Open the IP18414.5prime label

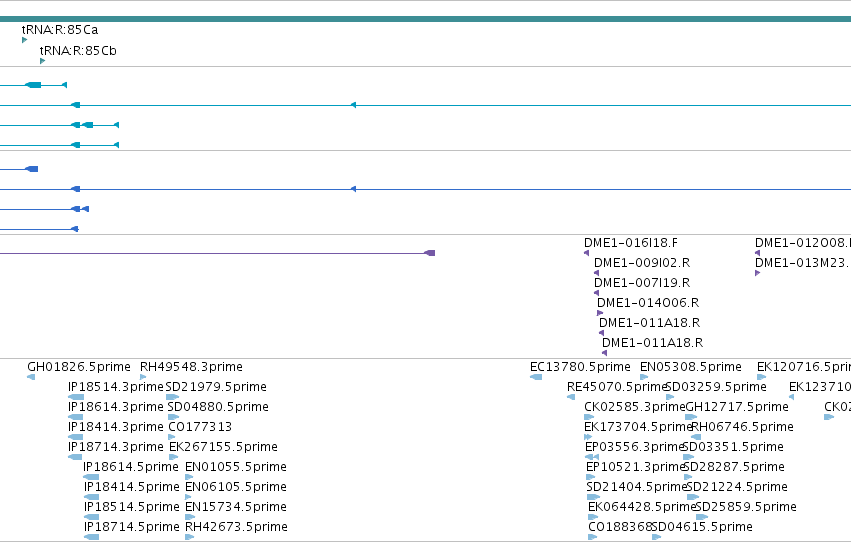point(132,487)
